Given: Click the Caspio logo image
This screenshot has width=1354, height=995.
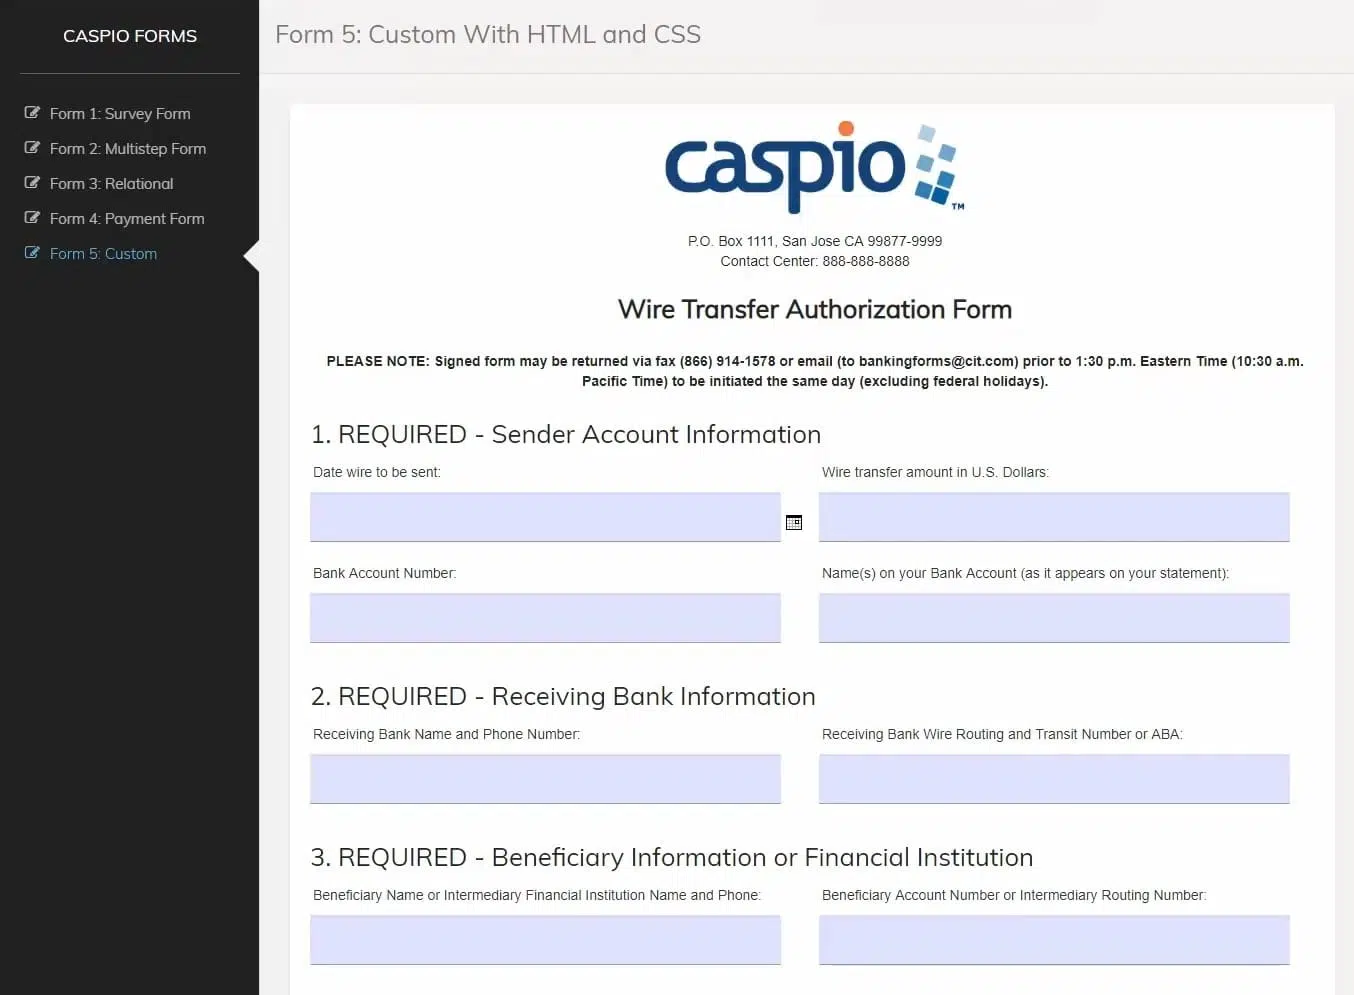Looking at the screenshot, I should click(814, 168).
